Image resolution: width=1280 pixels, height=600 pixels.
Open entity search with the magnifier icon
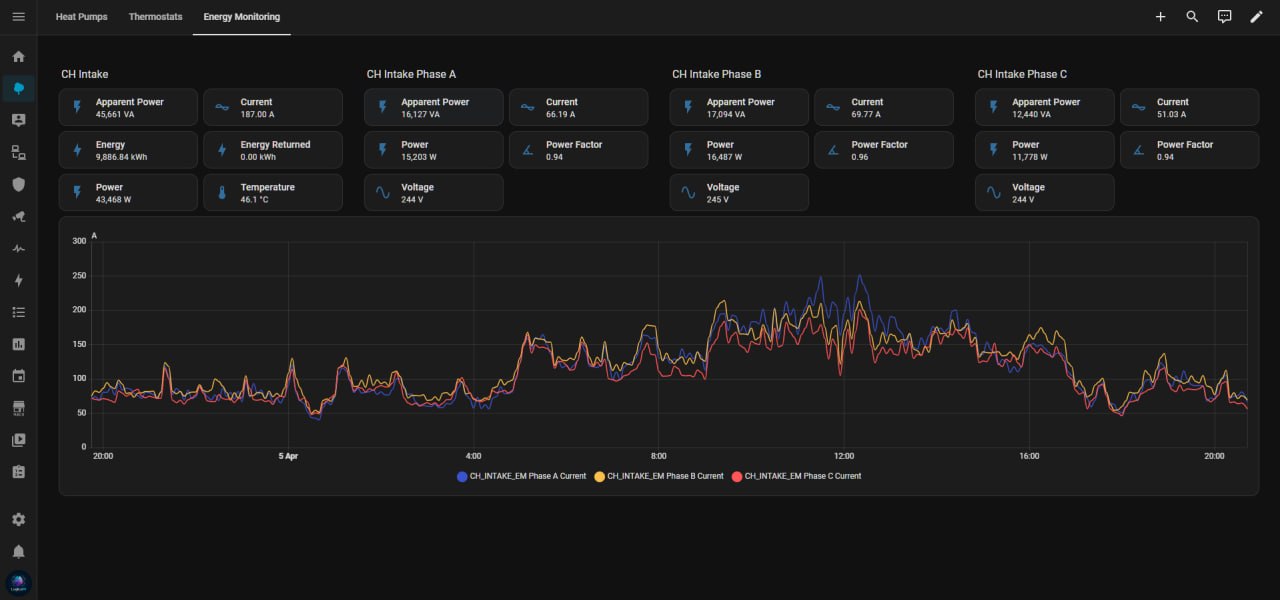pyautogui.click(x=1191, y=16)
